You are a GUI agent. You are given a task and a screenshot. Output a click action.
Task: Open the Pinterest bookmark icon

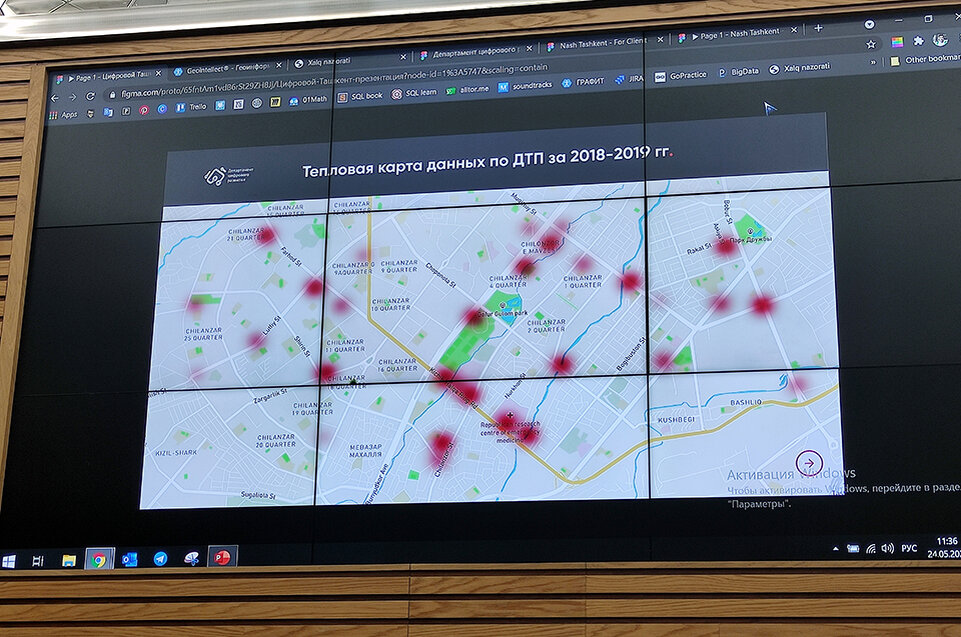click(x=144, y=110)
